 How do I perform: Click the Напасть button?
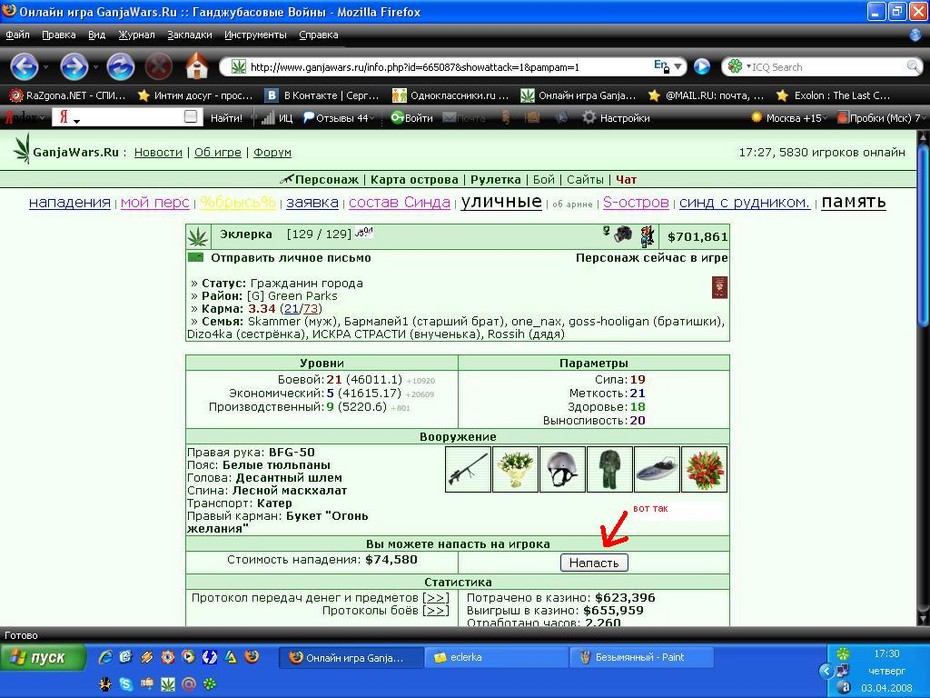tap(594, 563)
